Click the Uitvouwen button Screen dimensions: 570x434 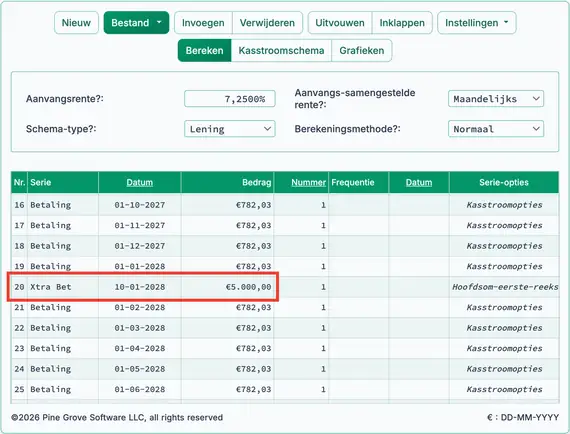click(340, 23)
